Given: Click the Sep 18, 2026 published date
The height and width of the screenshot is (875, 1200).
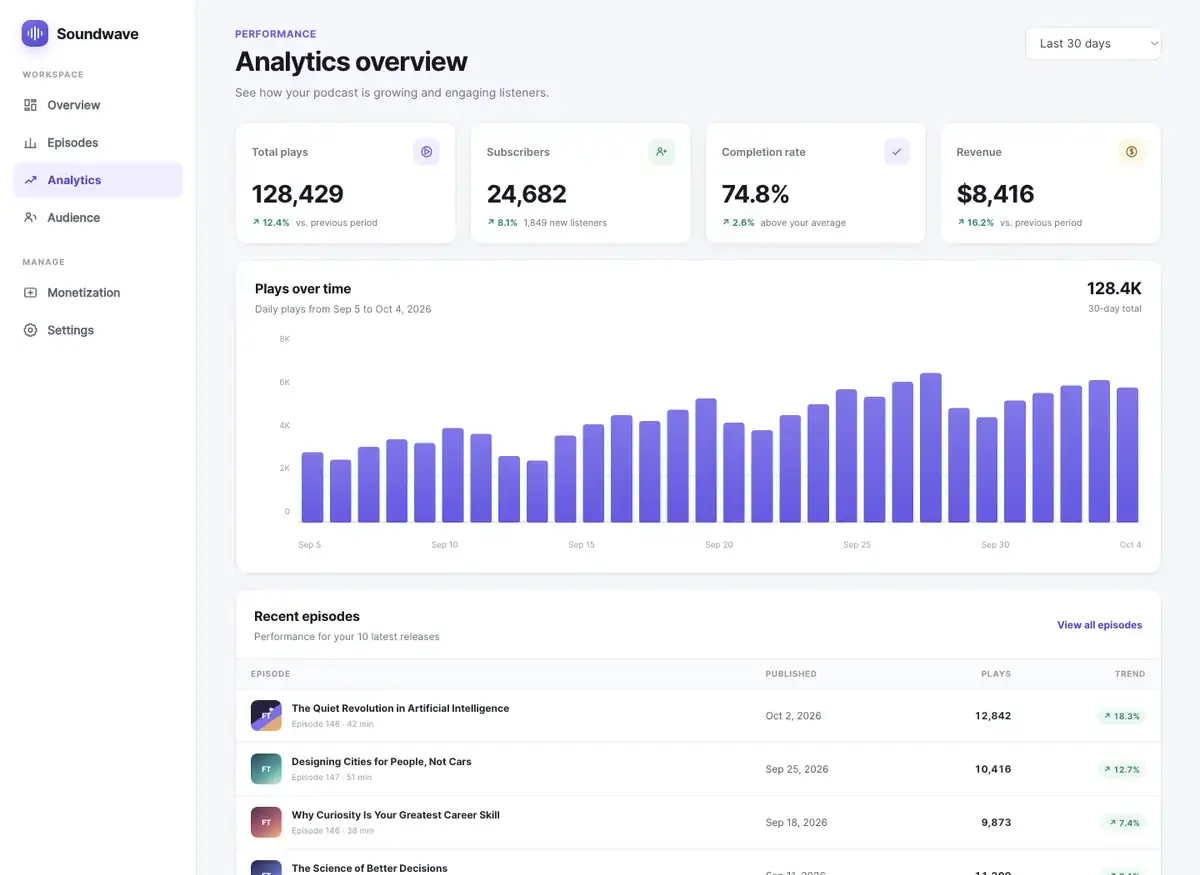Looking at the screenshot, I should coord(797,823).
